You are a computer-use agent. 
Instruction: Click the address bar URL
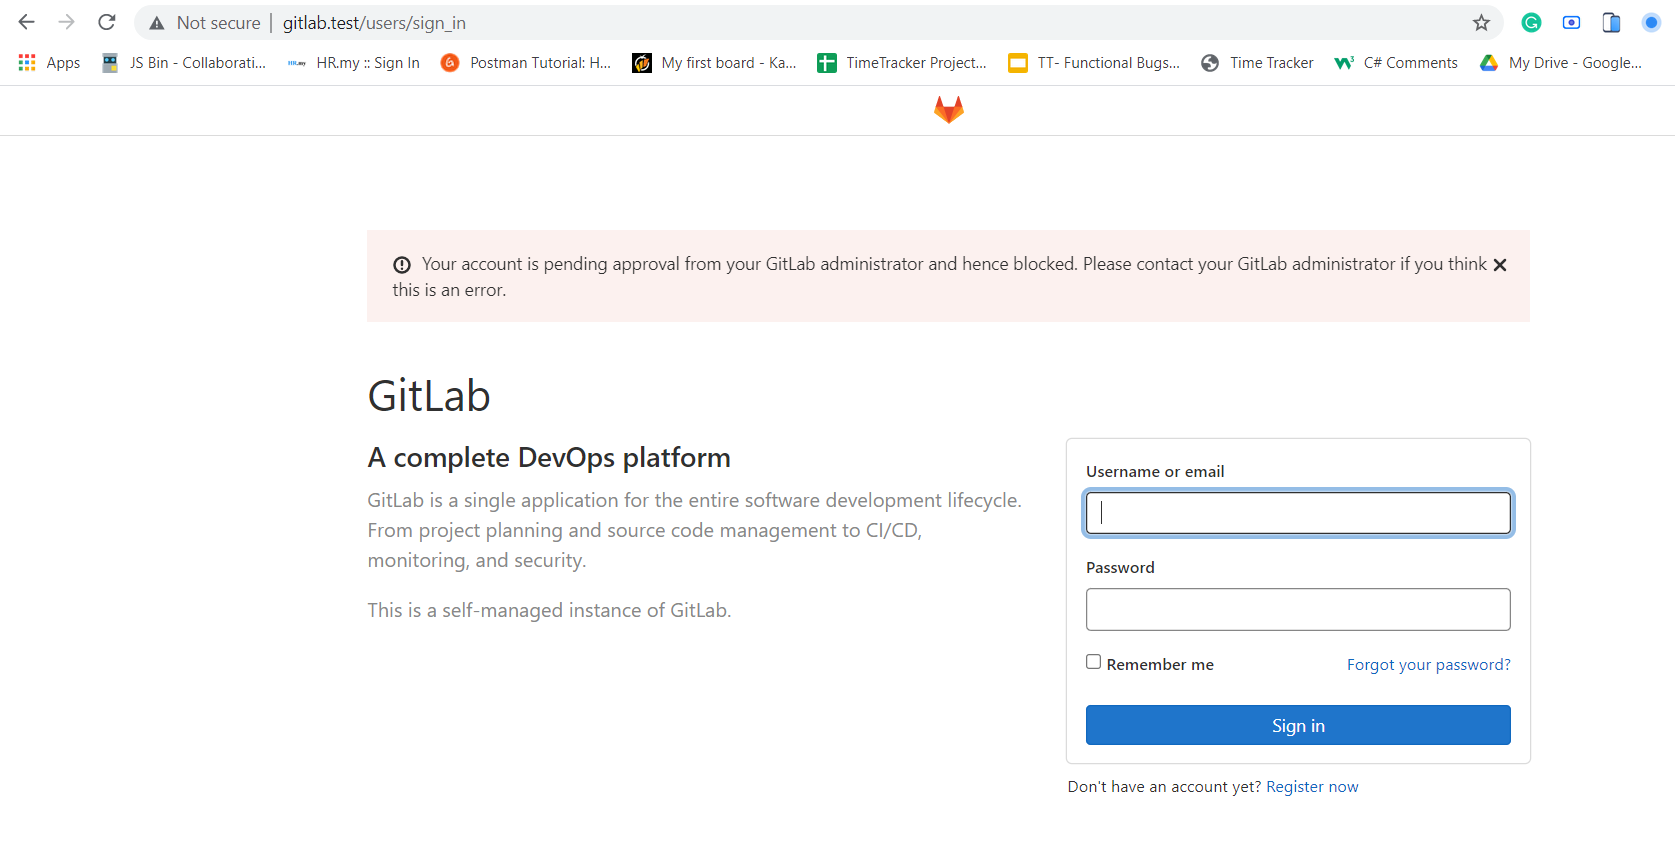click(374, 23)
